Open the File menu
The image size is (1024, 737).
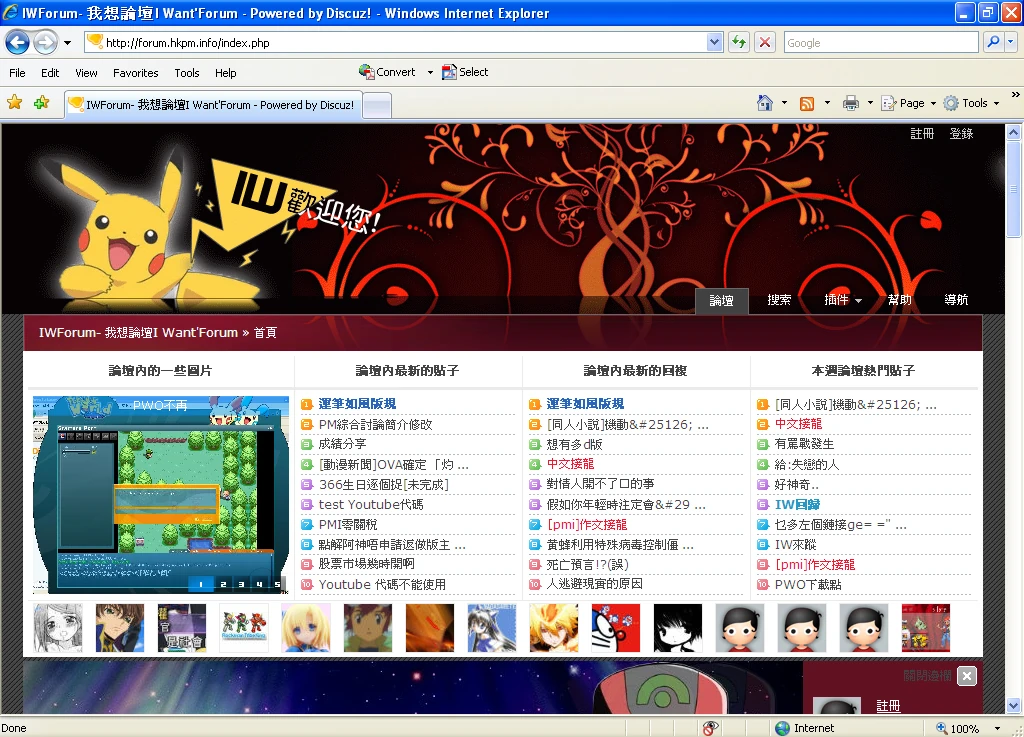coord(18,73)
